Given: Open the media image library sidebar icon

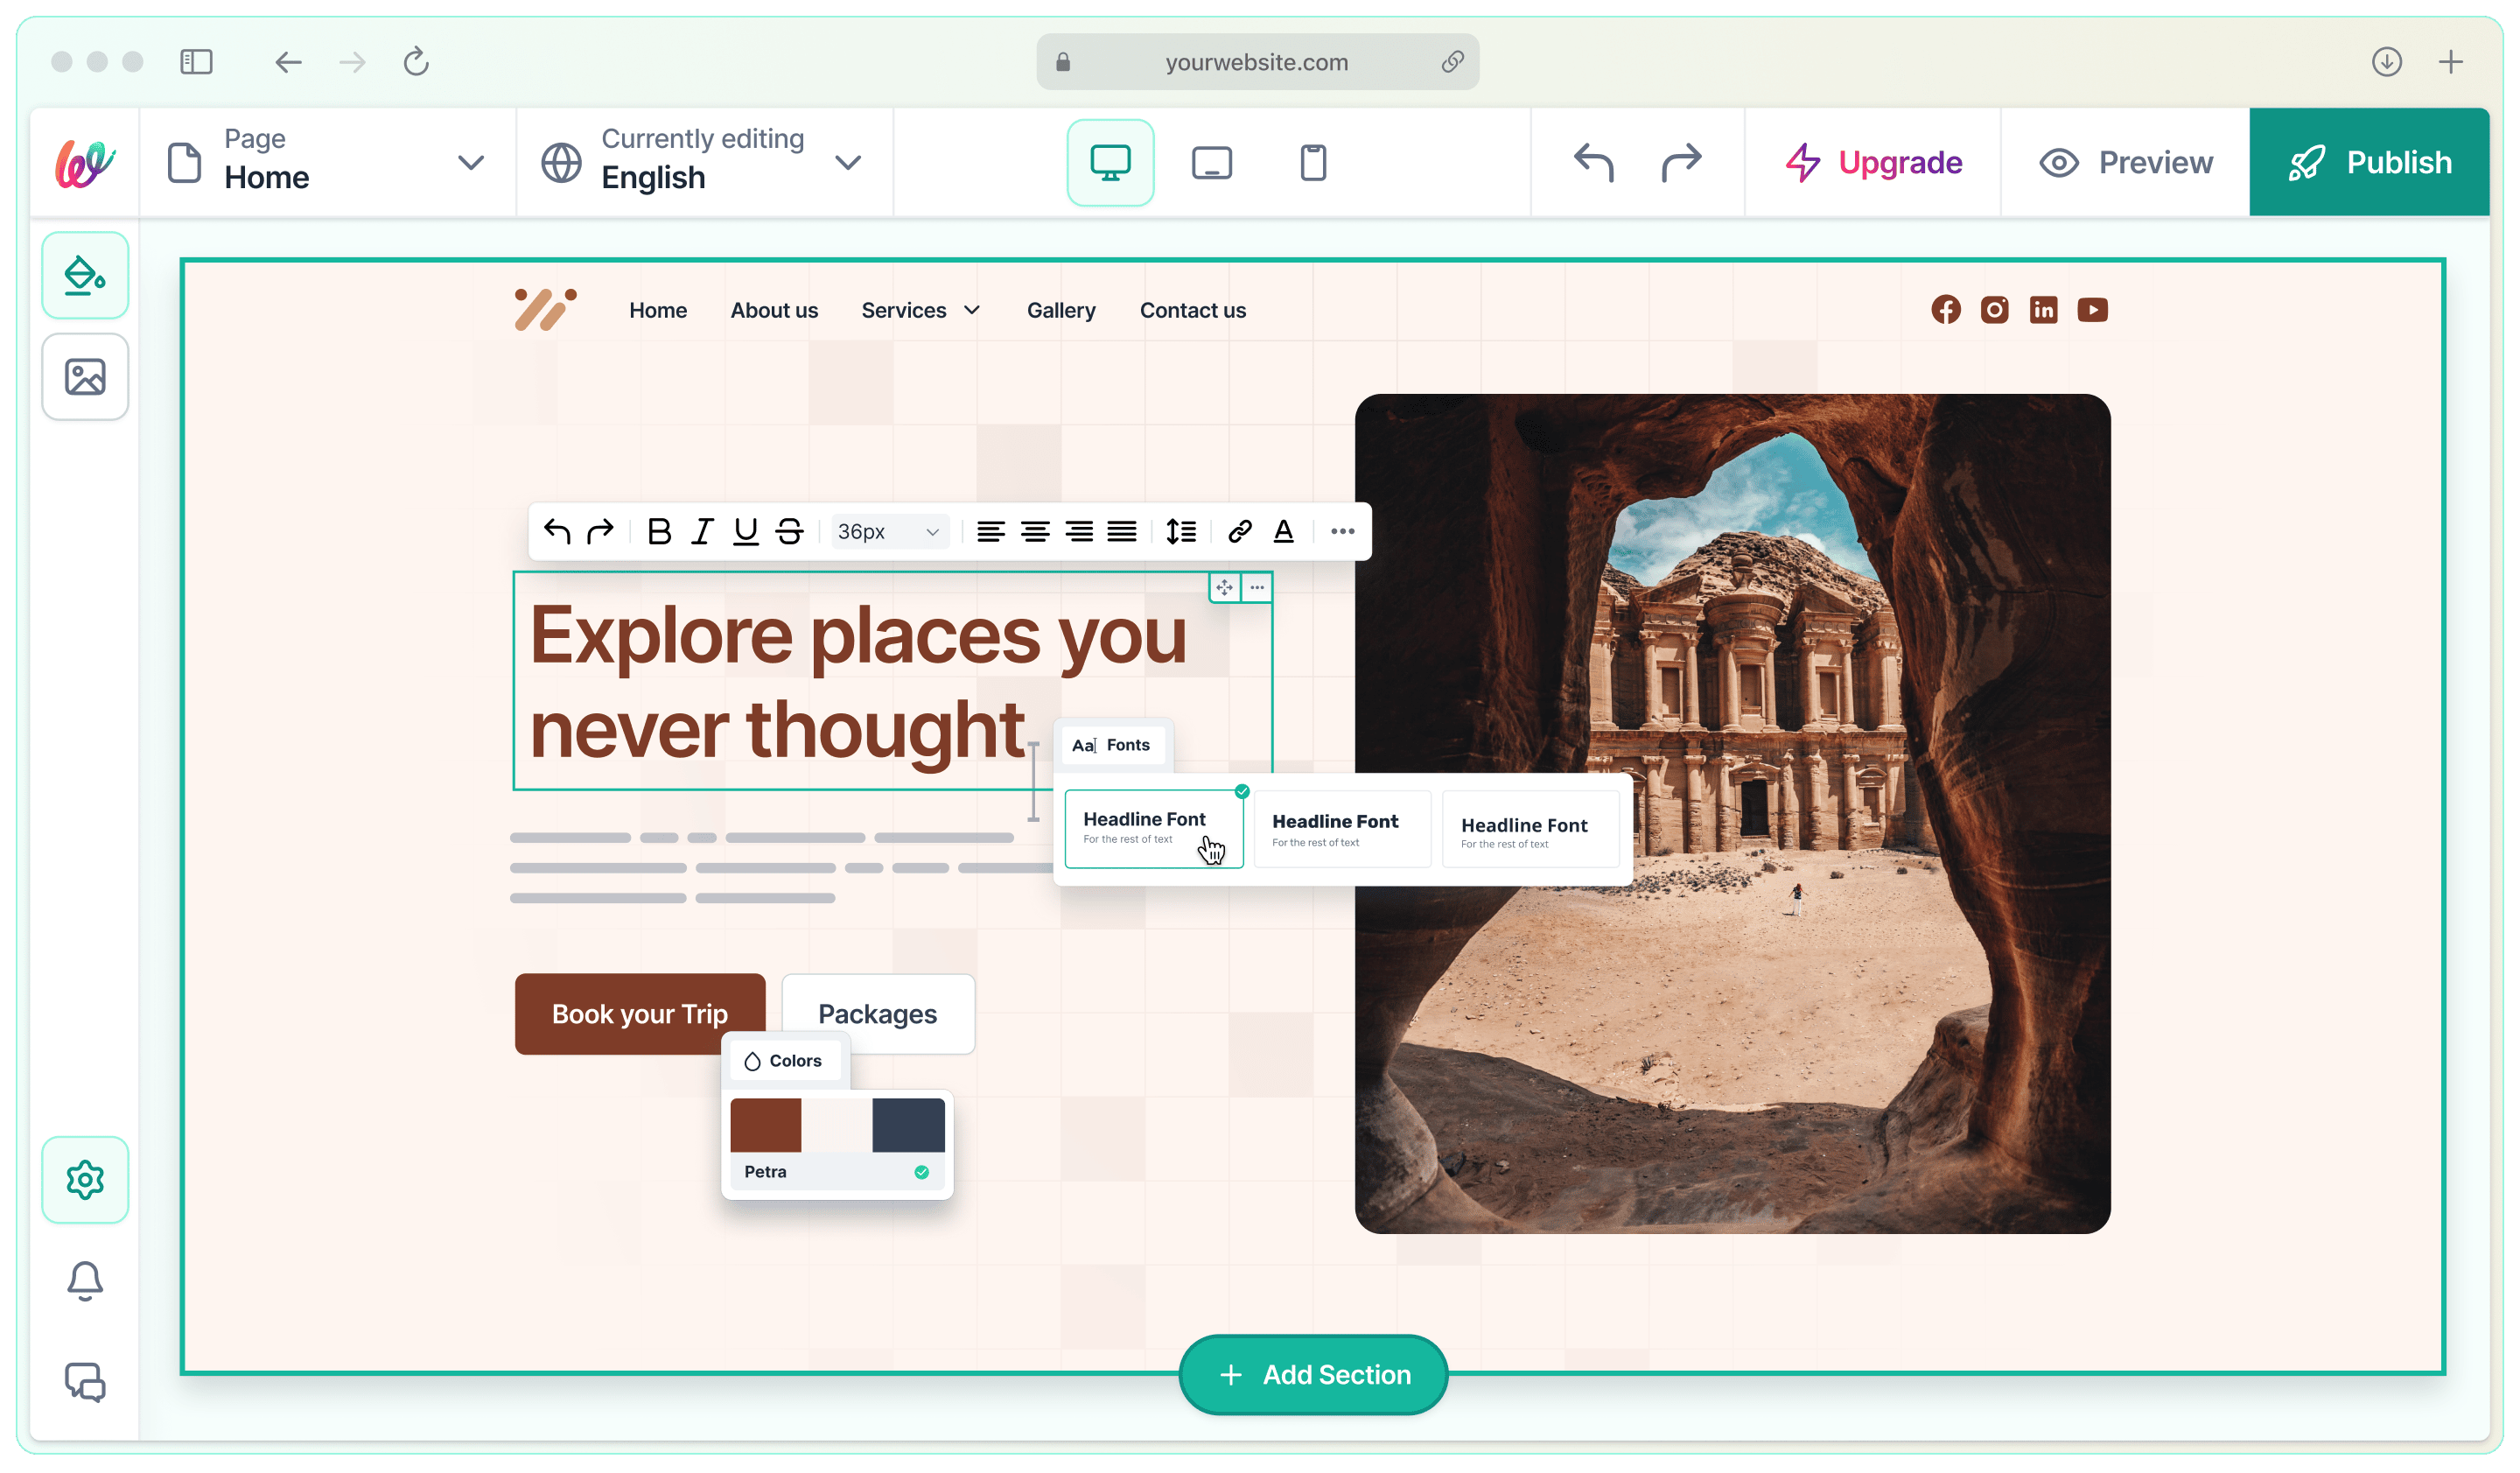Looking at the screenshot, I should point(85,377).
